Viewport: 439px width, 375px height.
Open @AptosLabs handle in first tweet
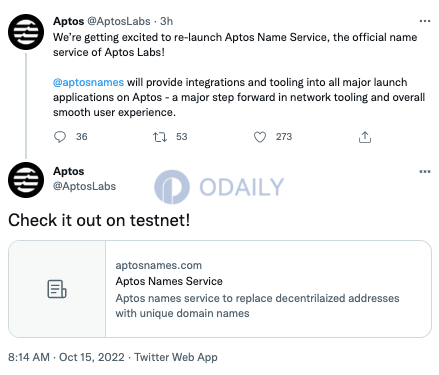click(119, 21)
